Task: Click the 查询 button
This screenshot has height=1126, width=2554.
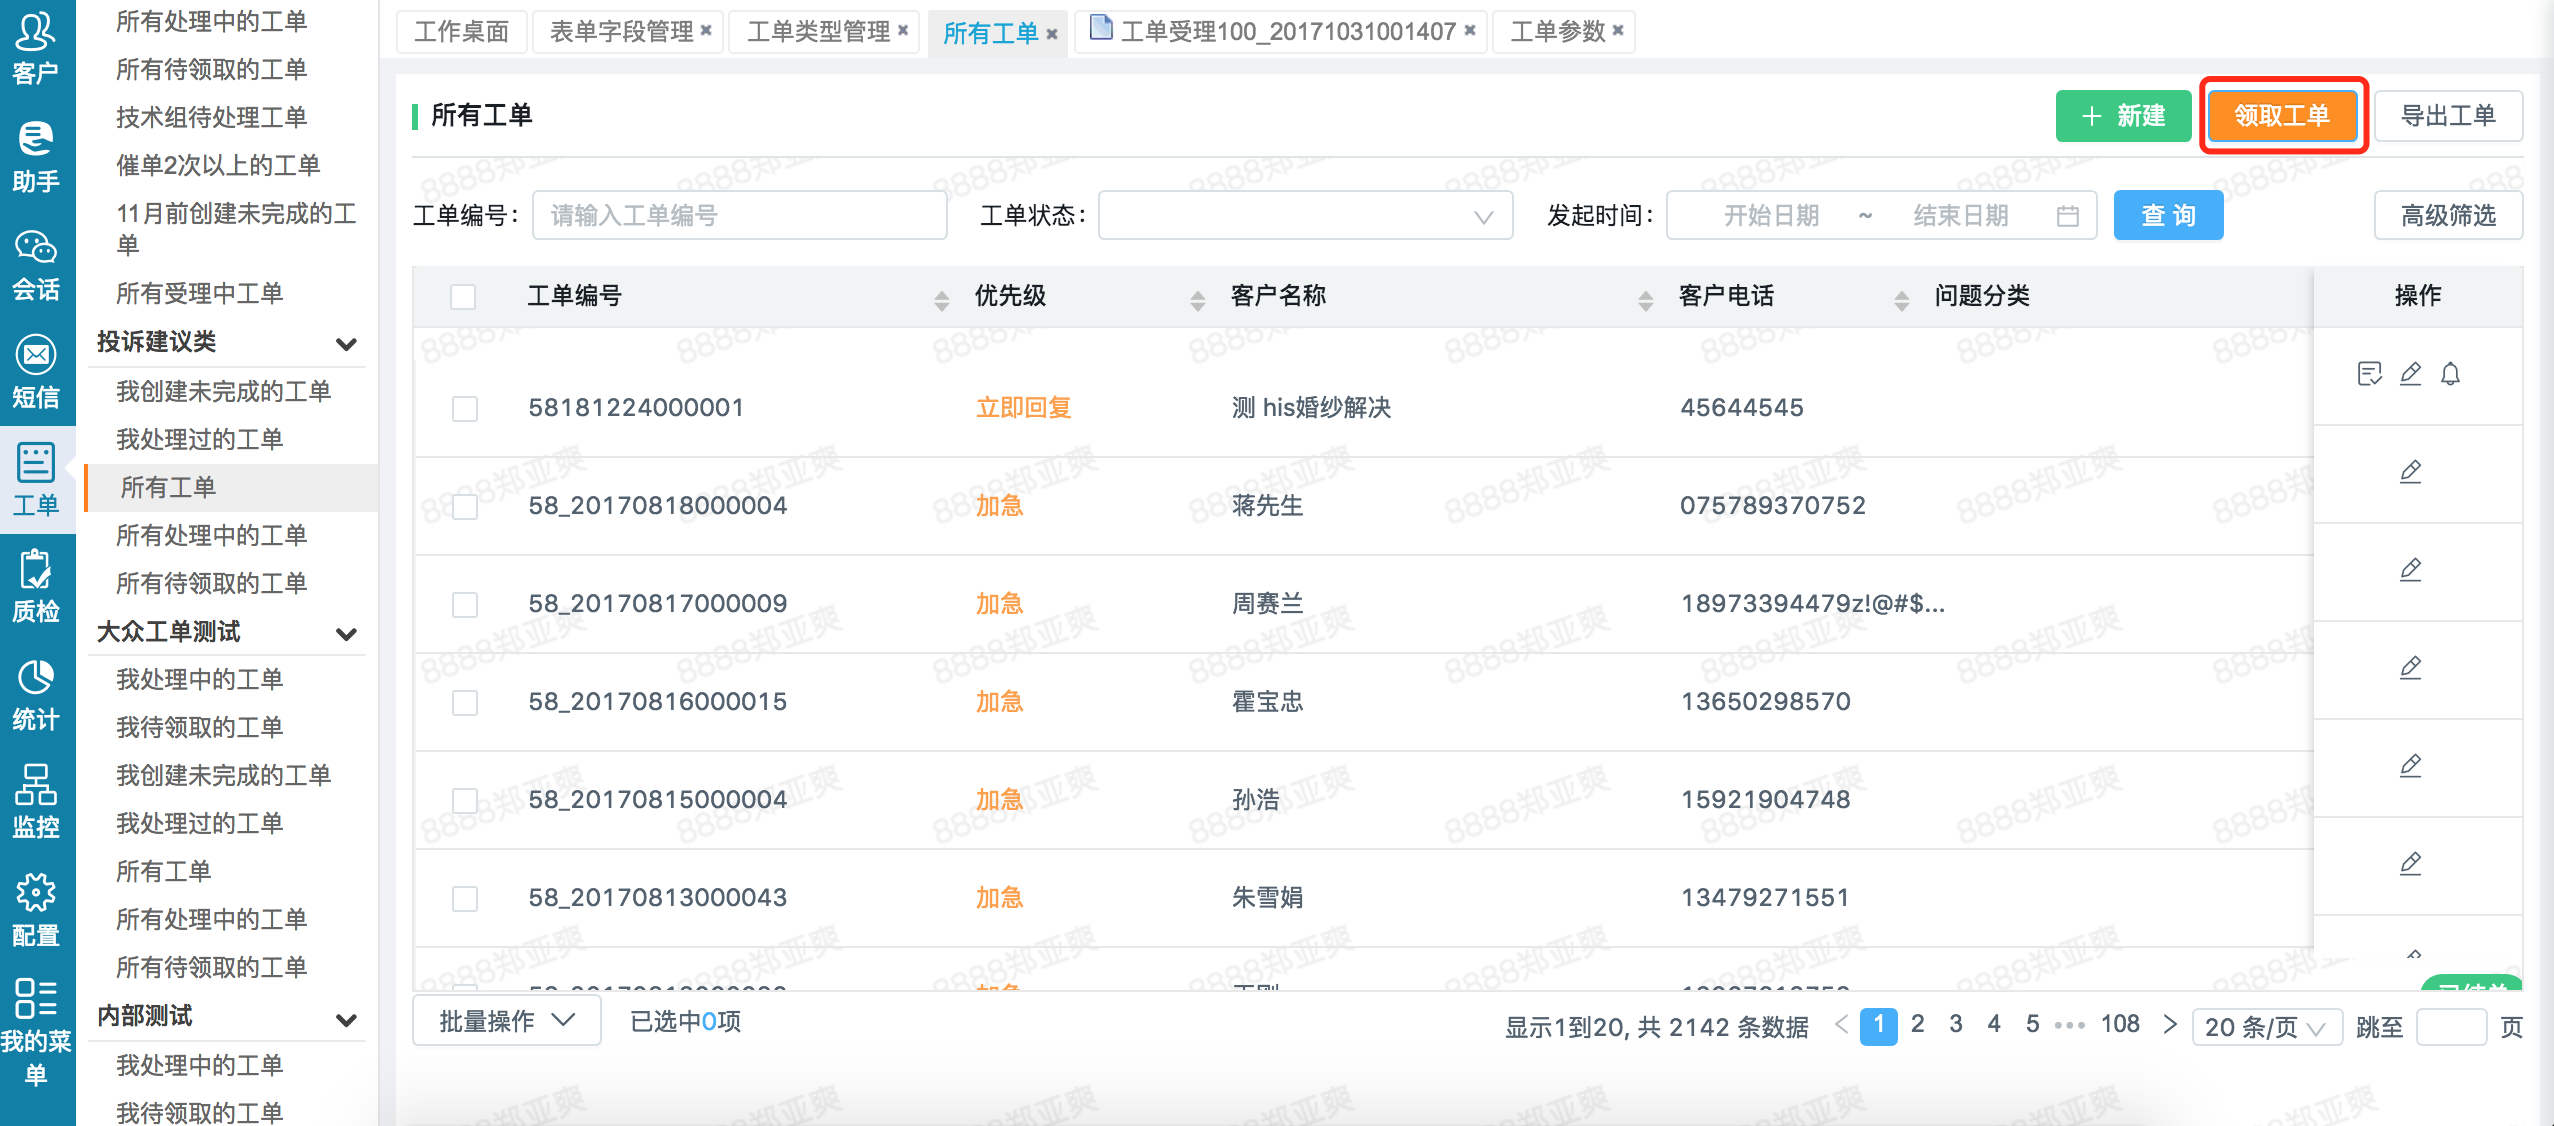Action: tap(2168, 215)
